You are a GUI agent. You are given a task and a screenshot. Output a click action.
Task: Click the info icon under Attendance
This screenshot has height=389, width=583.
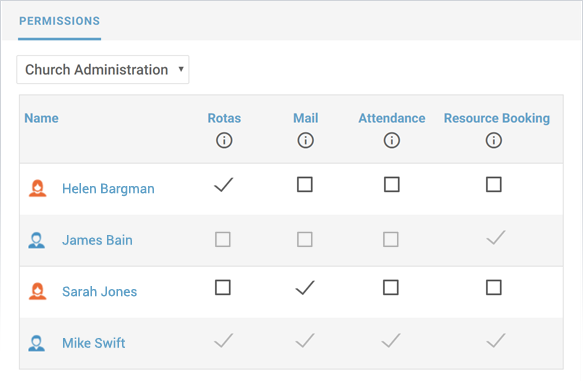coord(392,140)
